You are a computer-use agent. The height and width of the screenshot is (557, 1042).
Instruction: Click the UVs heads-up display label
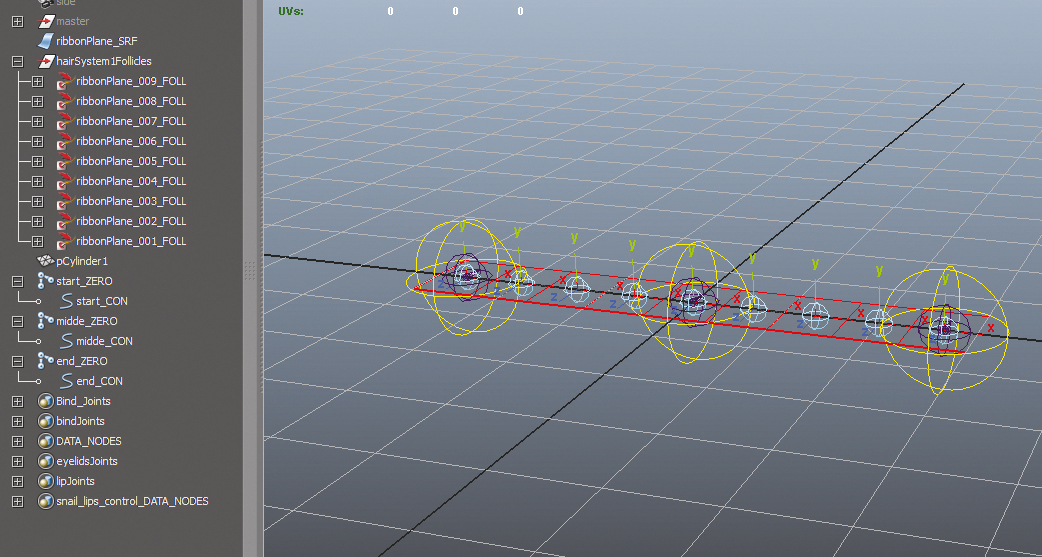click(x=291, y=11)
